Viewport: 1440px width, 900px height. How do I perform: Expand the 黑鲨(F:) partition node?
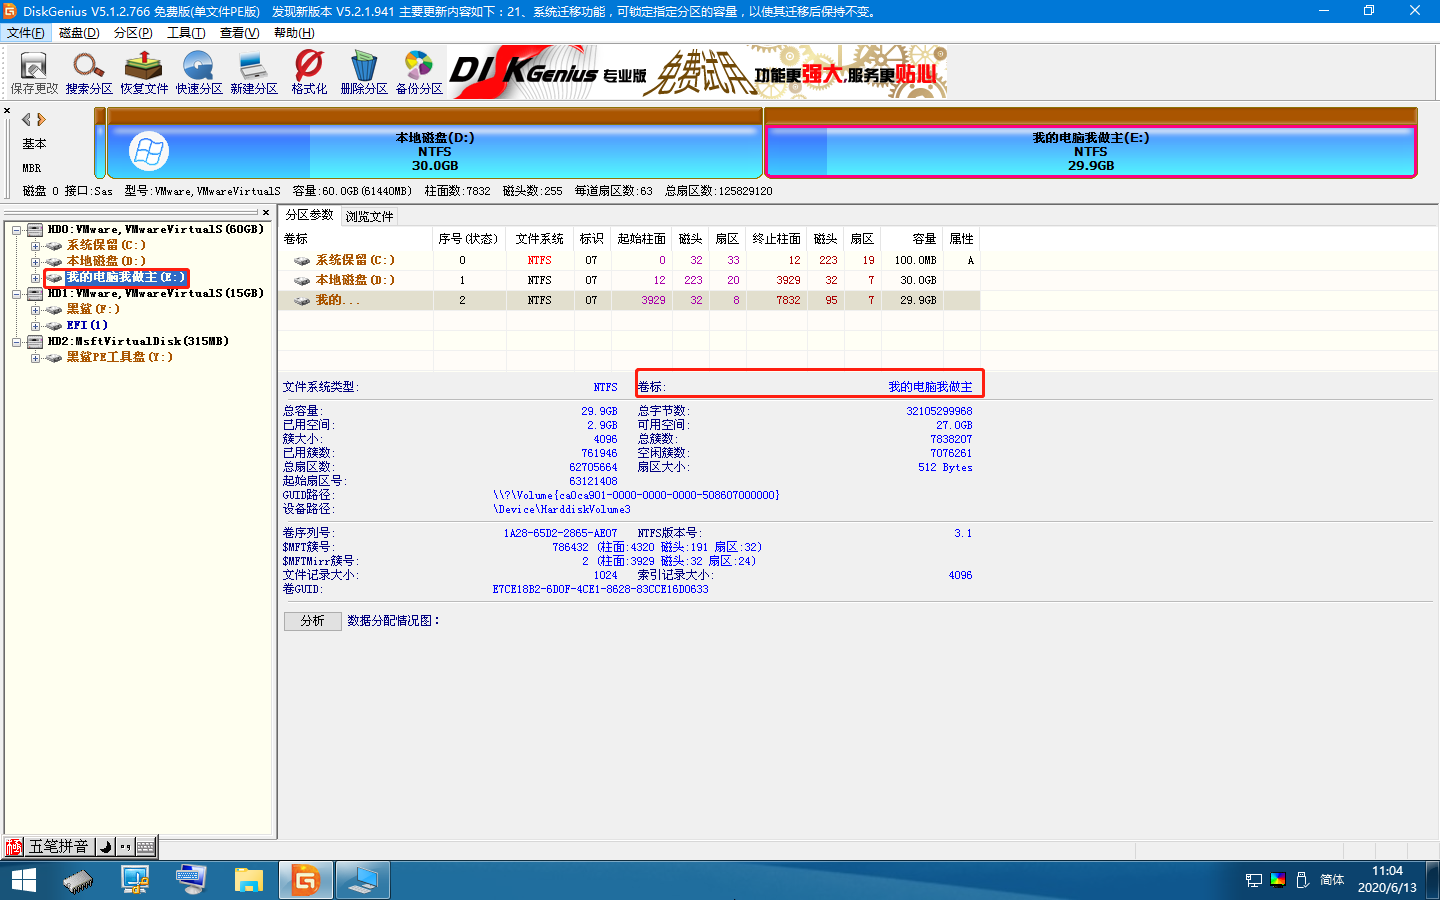34,309
